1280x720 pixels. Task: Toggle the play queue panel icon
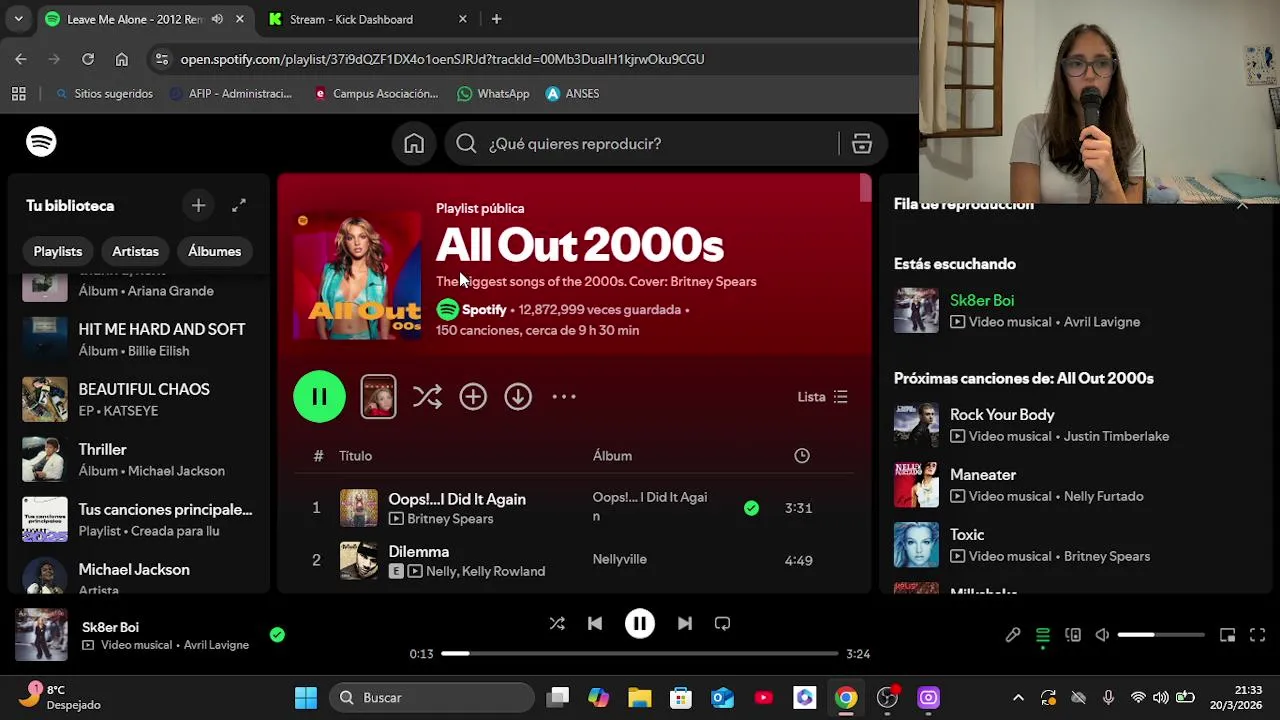point(1042,635)
